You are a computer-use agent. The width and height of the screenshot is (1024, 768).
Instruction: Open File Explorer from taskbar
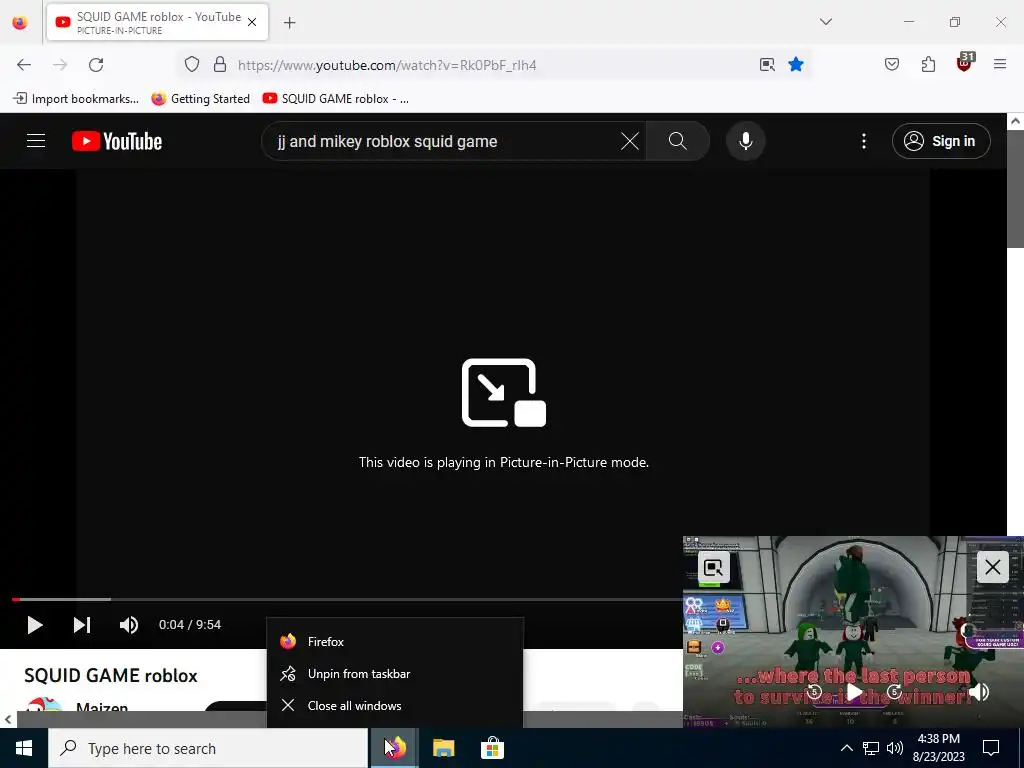click(443, 748)
